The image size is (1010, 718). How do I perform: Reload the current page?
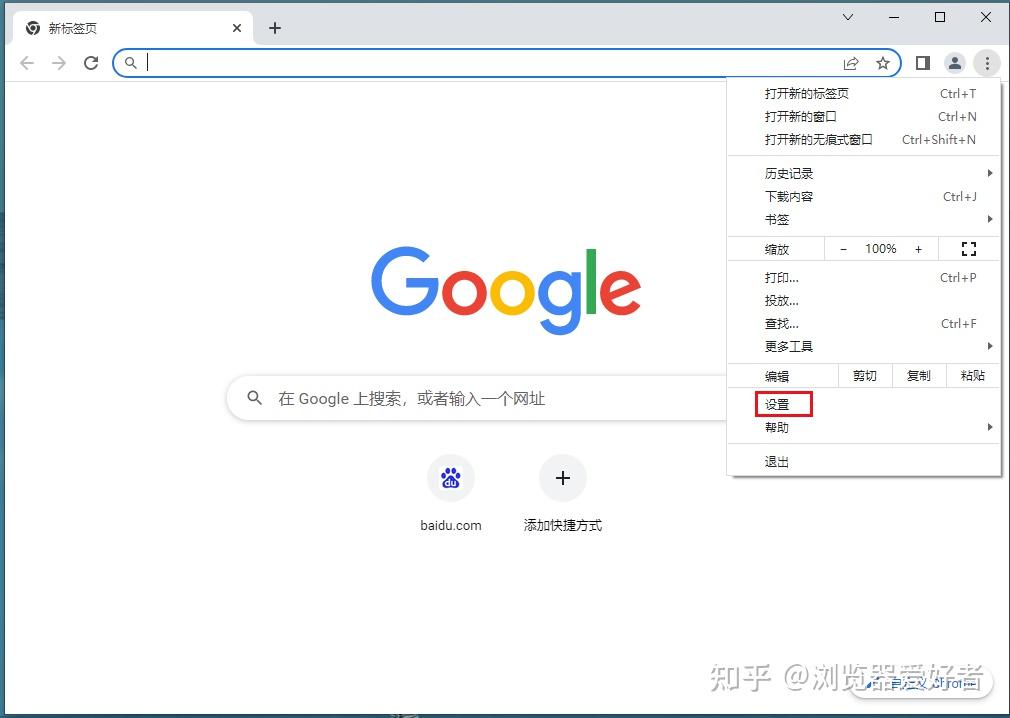(91, 62)
